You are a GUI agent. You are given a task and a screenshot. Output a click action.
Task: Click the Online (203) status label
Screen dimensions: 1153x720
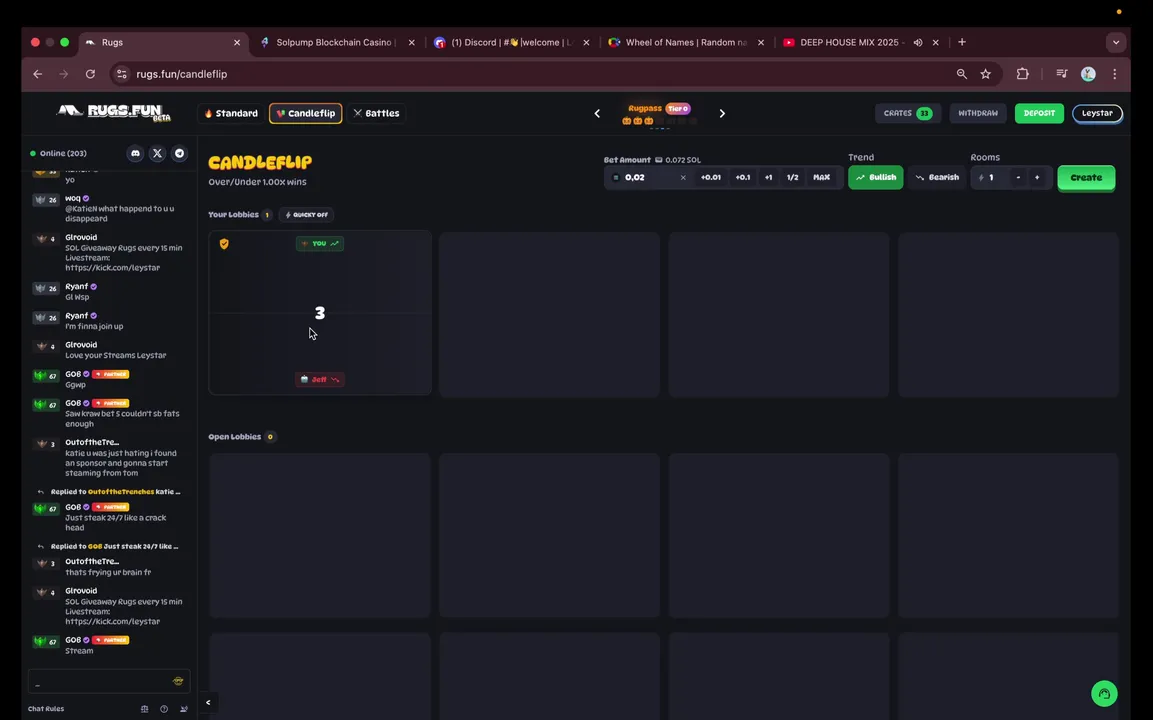[x=58, y=153]
